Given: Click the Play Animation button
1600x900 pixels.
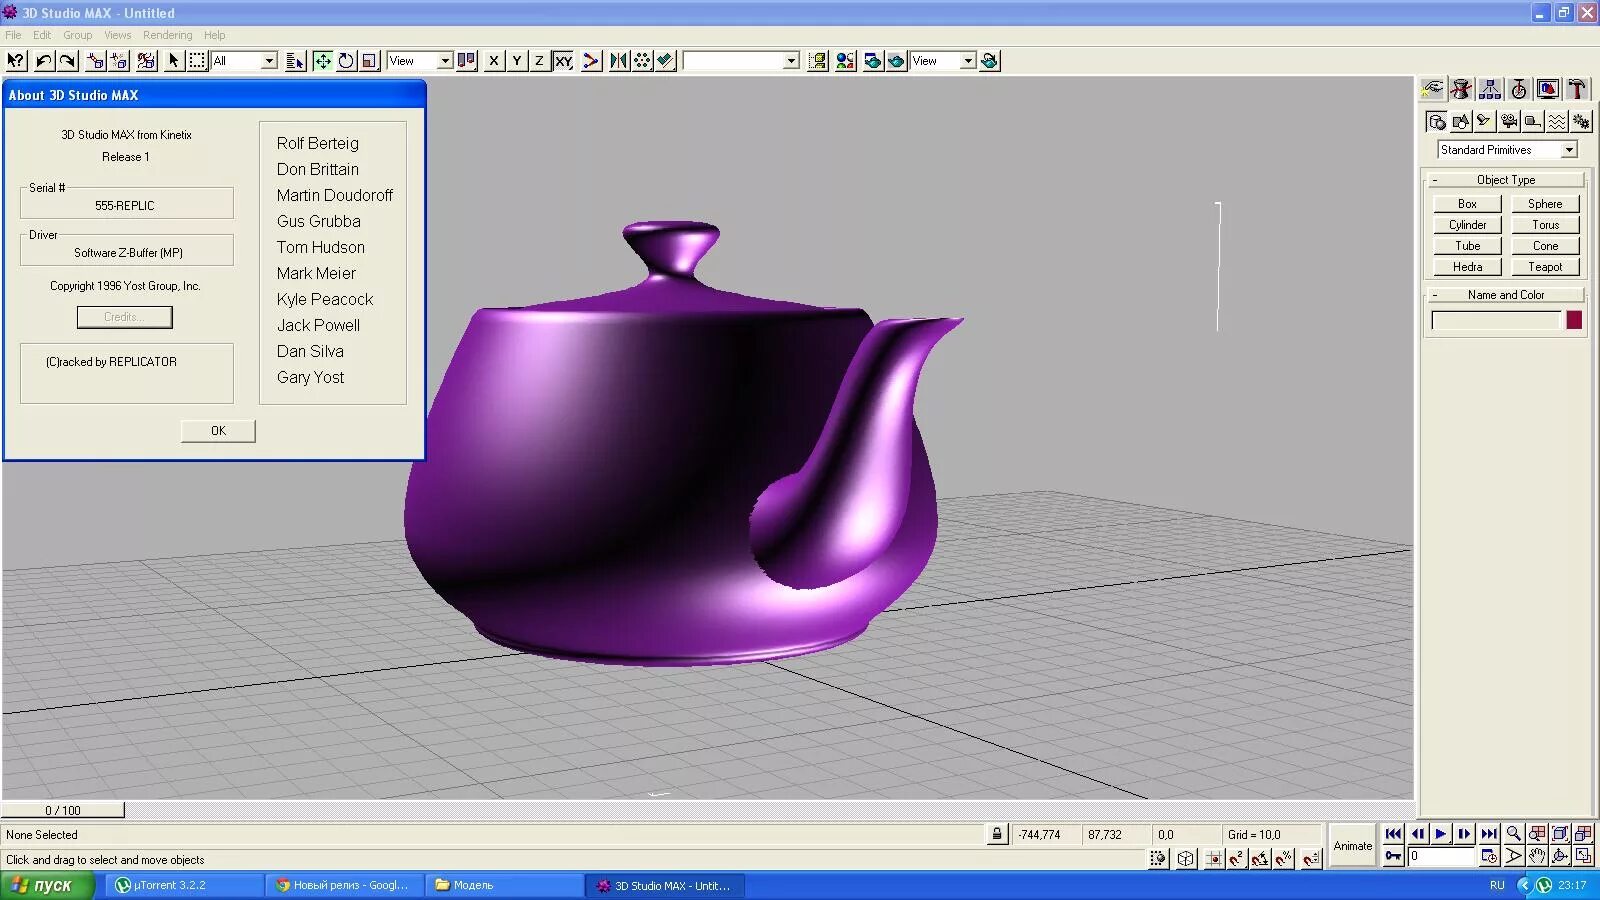Looking at the screenshot, I should [x=1441, y=834].
